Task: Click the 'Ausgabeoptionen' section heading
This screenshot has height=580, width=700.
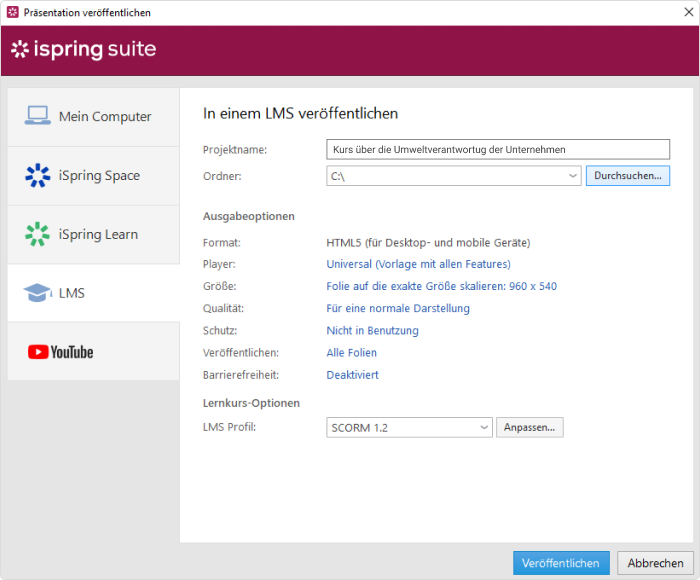Action: (x=249, y=216)
